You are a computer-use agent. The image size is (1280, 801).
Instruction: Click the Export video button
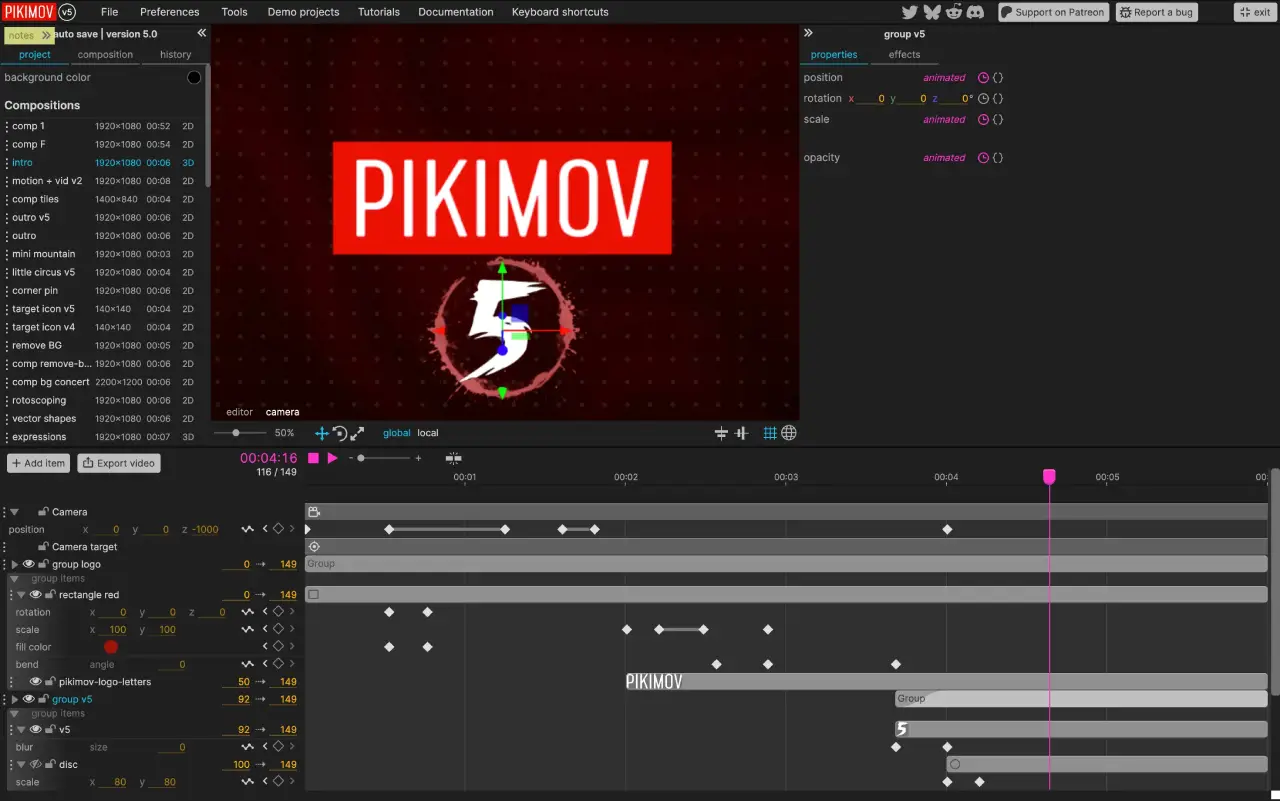point(118,462)
